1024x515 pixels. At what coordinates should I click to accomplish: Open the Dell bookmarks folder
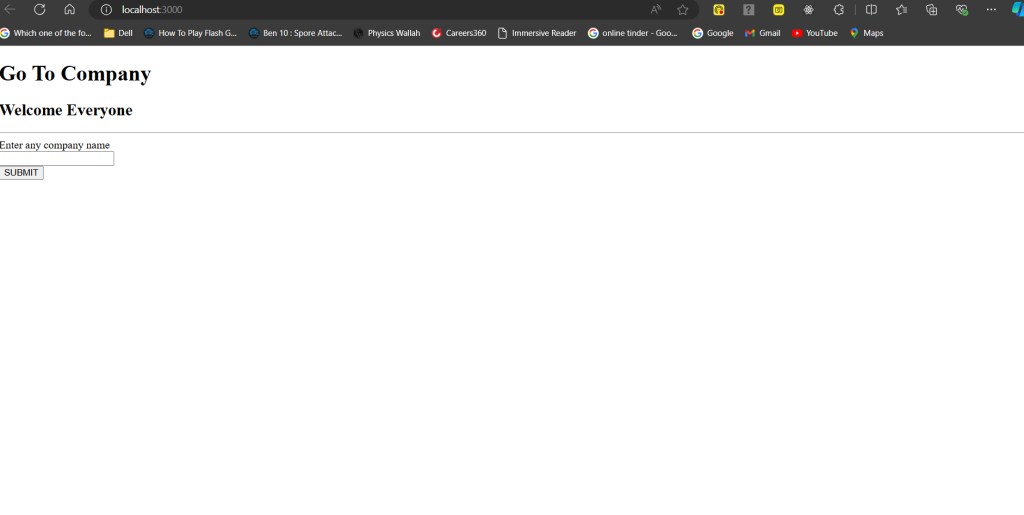pos(118,33)
